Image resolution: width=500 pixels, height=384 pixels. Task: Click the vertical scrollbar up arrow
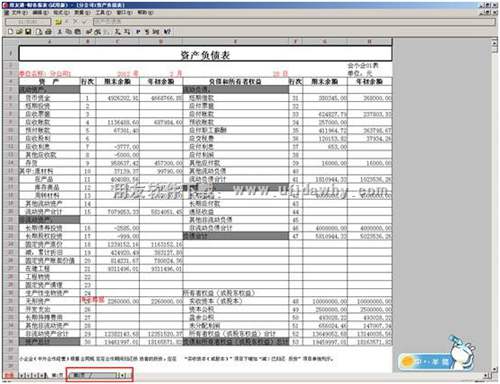pyautogui.click(x=494, y=43)
